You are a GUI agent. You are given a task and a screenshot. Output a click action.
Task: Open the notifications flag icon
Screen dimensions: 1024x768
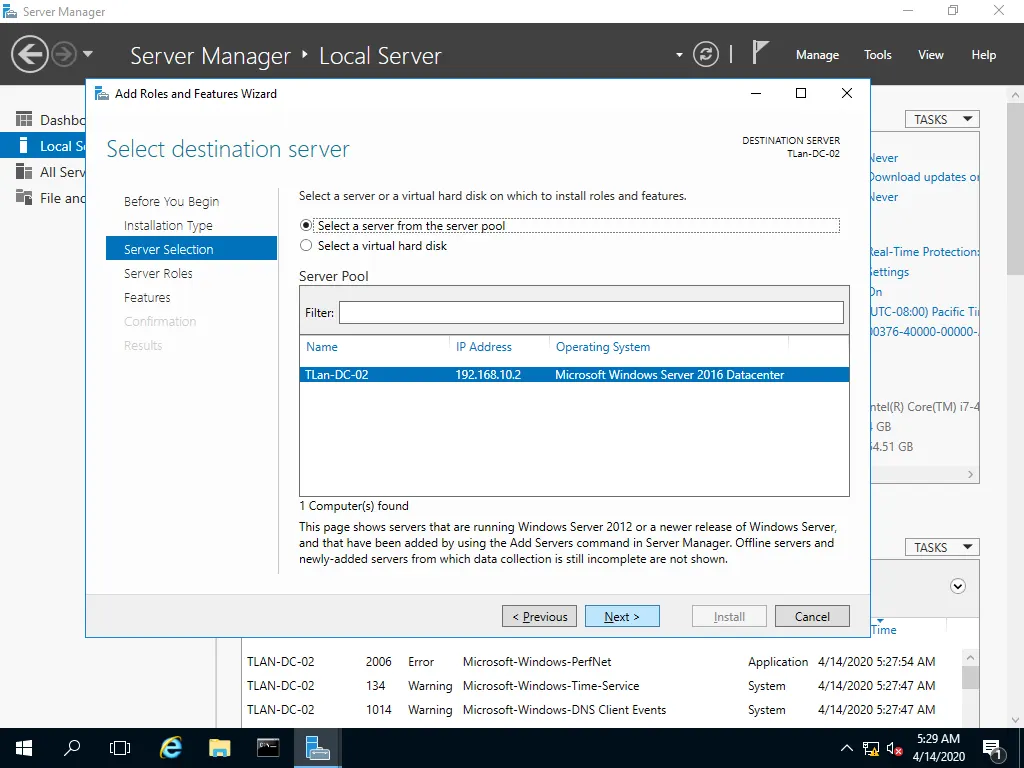point(758,52)
